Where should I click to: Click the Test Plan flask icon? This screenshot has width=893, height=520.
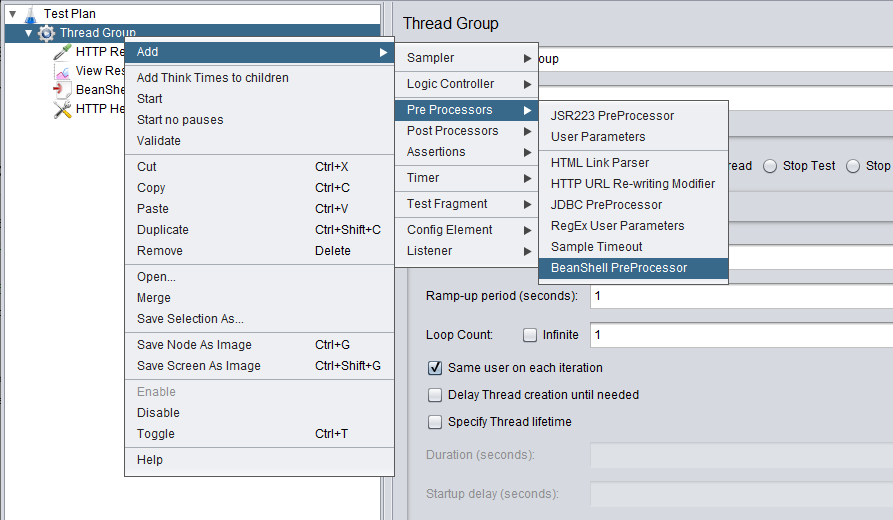[30, 14]
